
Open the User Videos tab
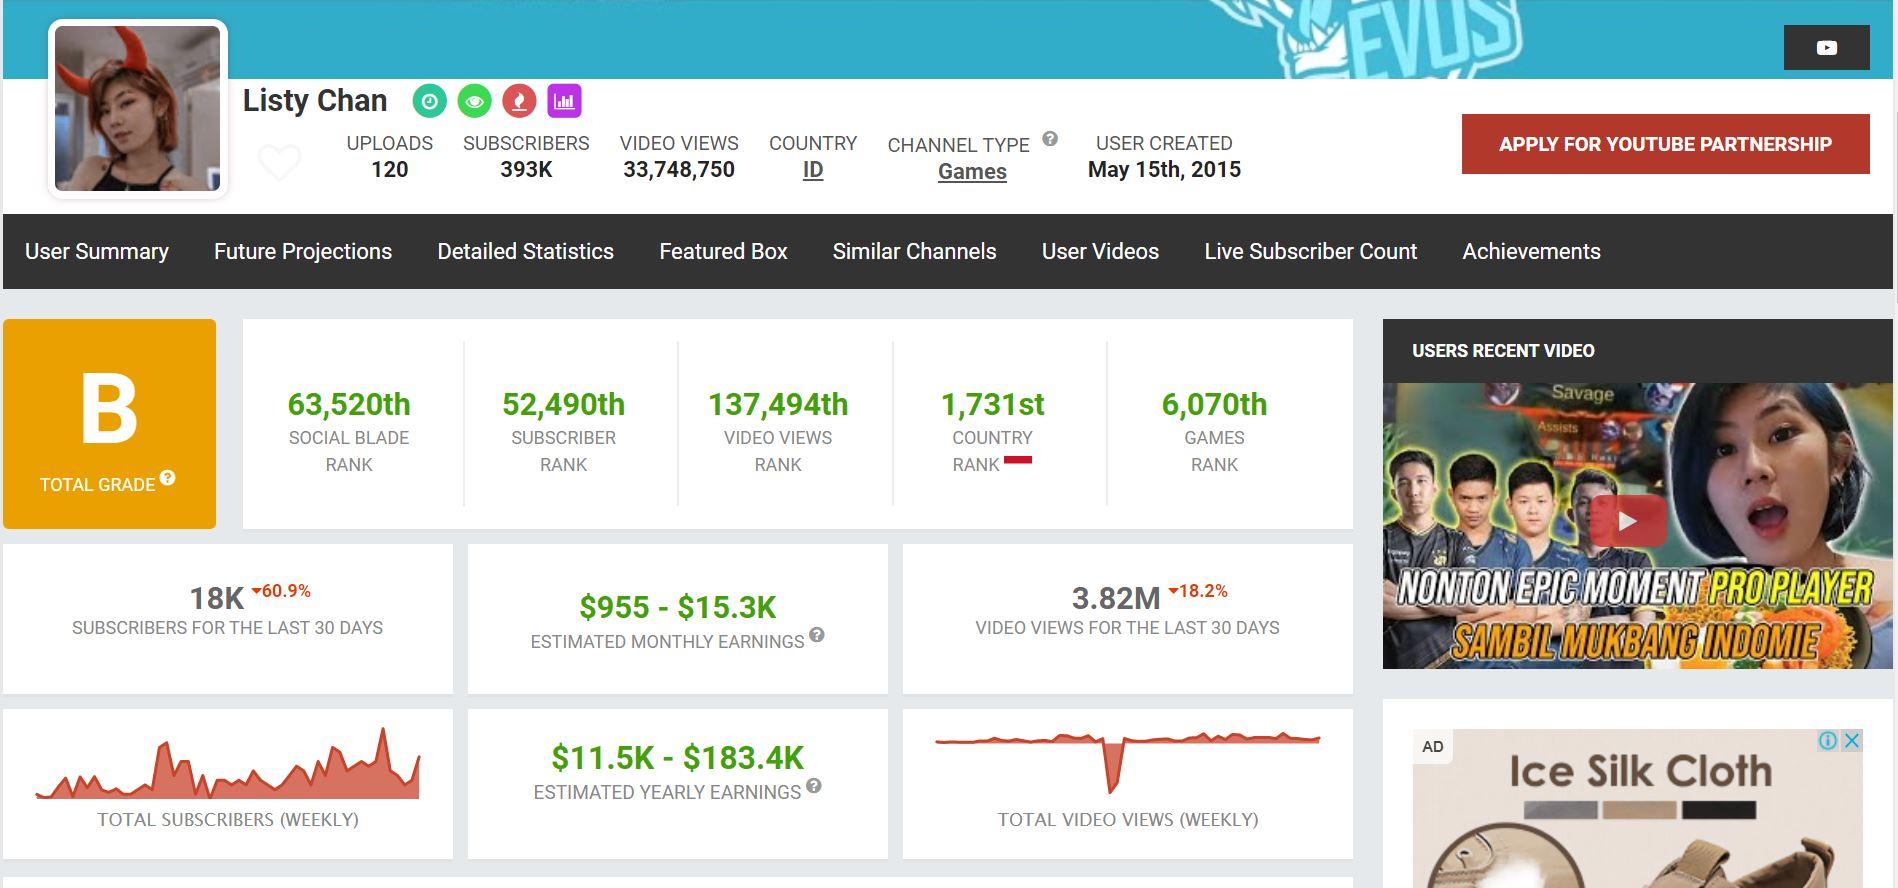pos(1100,251)
